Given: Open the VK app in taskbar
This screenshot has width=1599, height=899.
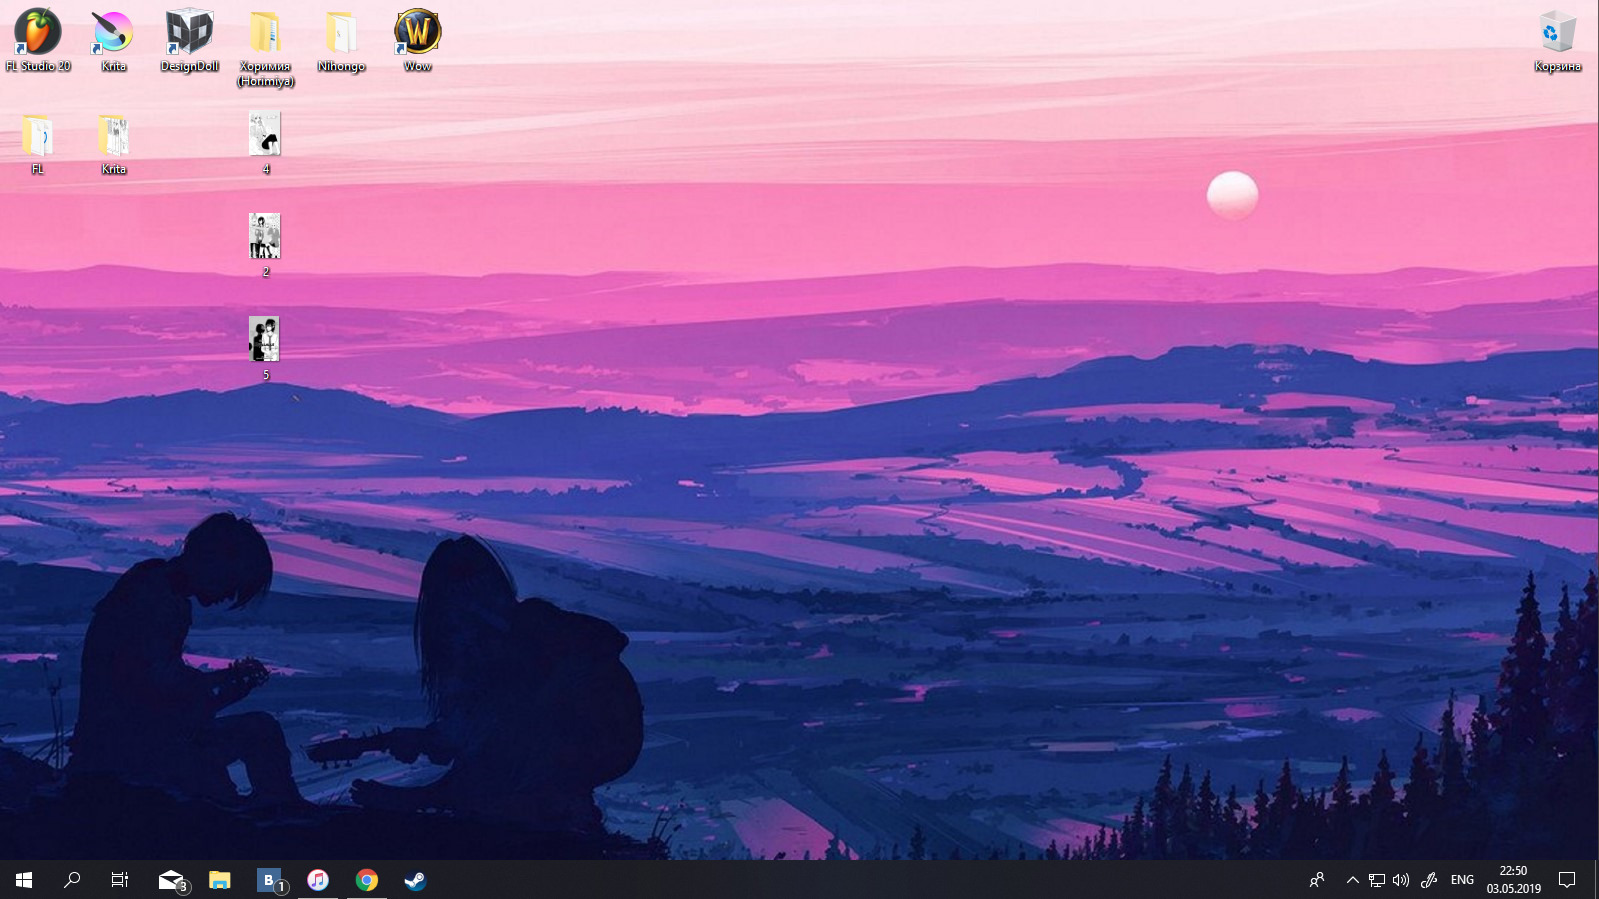Looking at the screenshot, I should [x=269, y=880].
